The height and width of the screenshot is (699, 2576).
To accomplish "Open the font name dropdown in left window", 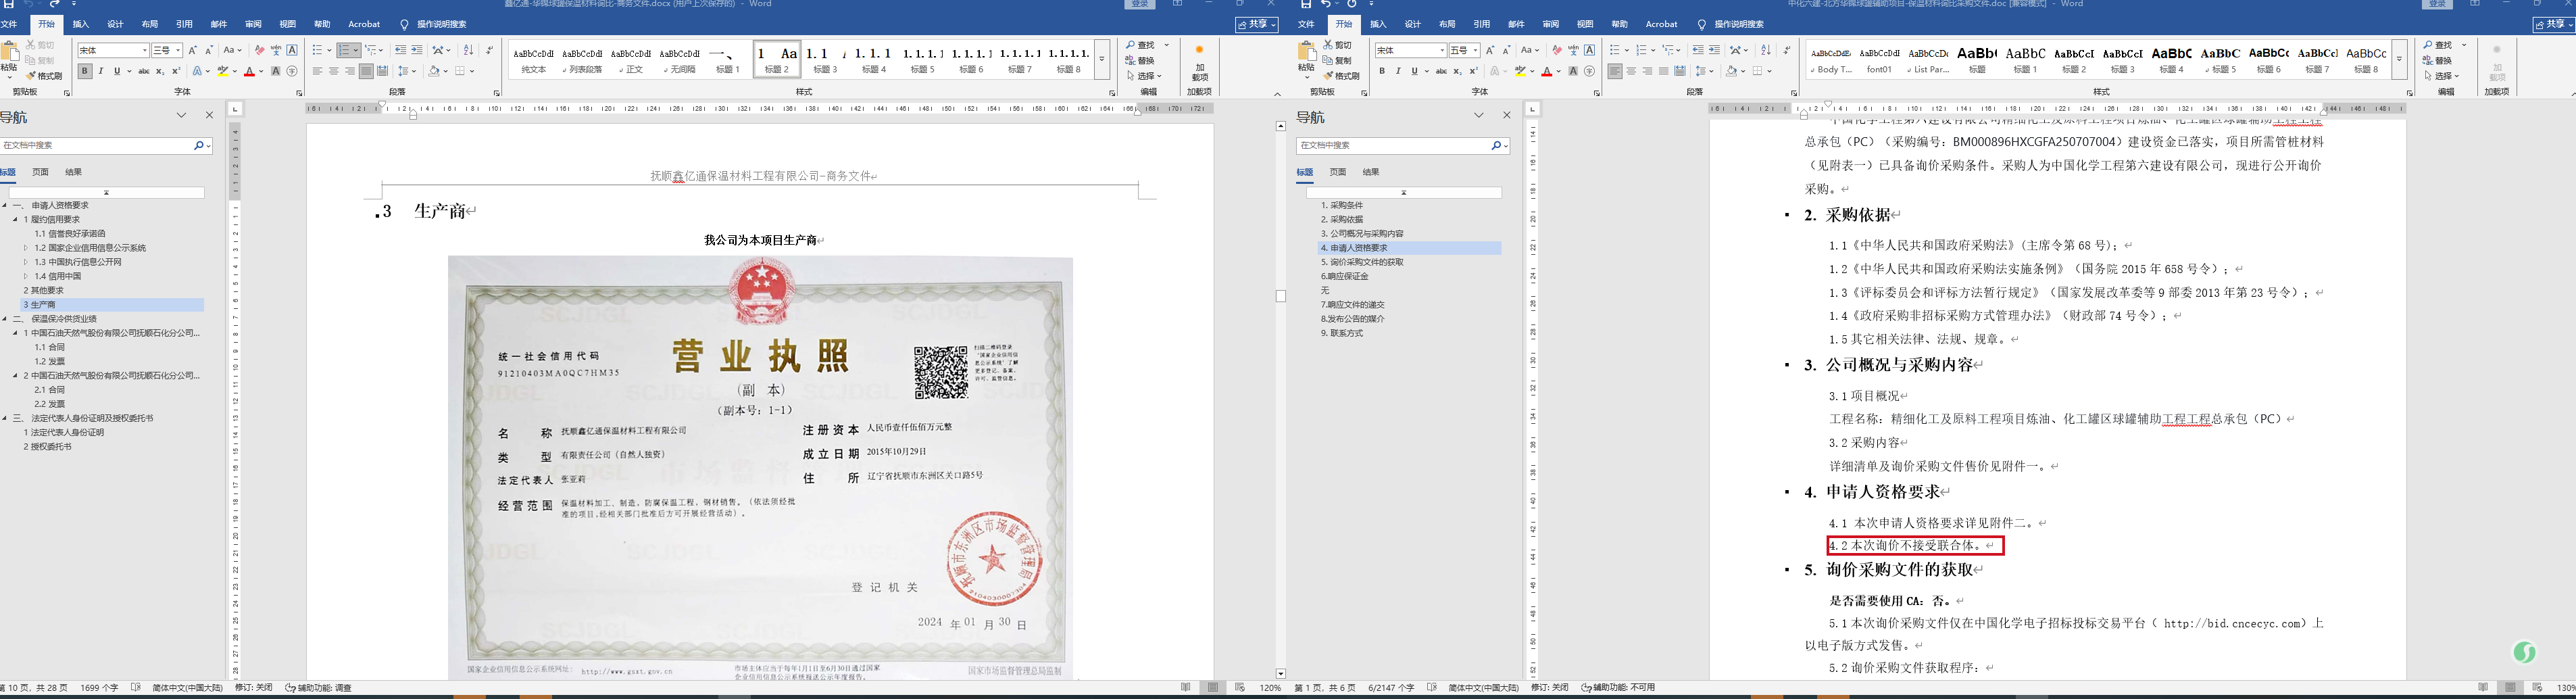I will pos(145,50).
